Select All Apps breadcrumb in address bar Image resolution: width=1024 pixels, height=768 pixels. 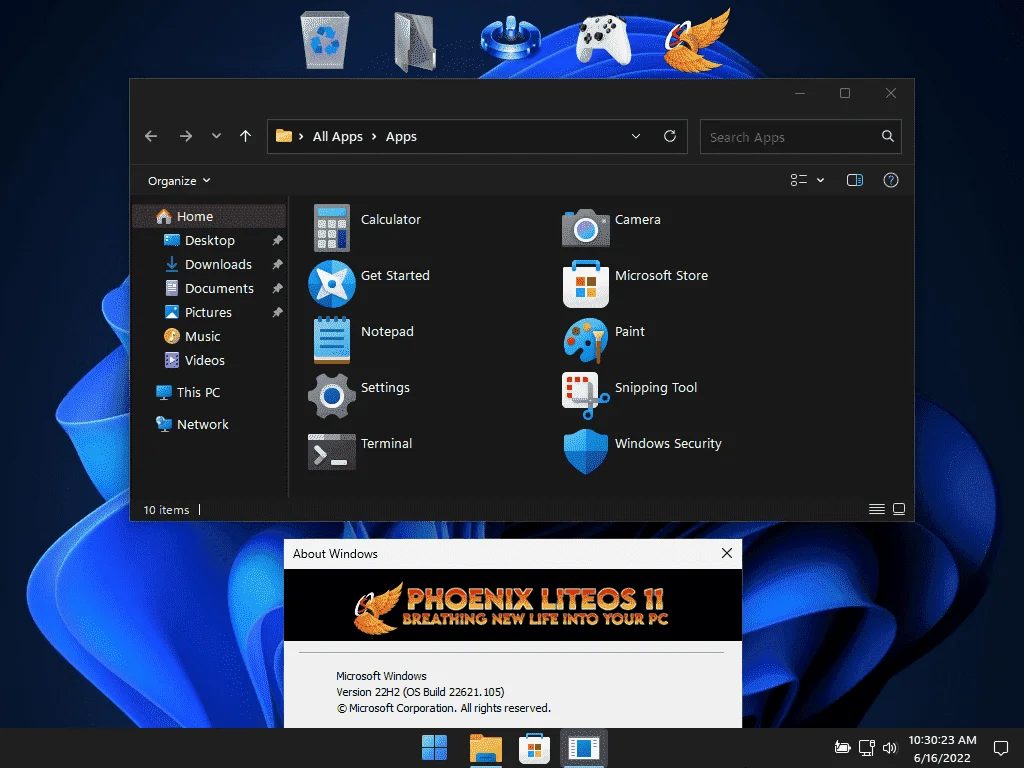(x=338, y=136)
